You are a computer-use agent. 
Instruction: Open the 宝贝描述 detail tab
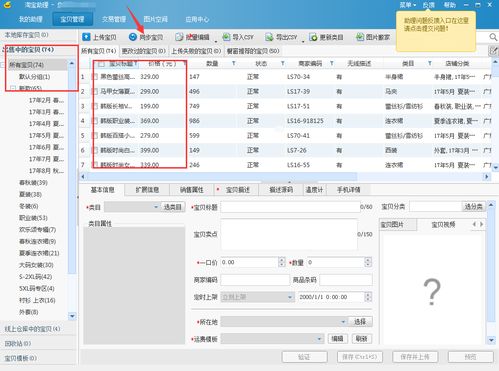tap(237, 190)
